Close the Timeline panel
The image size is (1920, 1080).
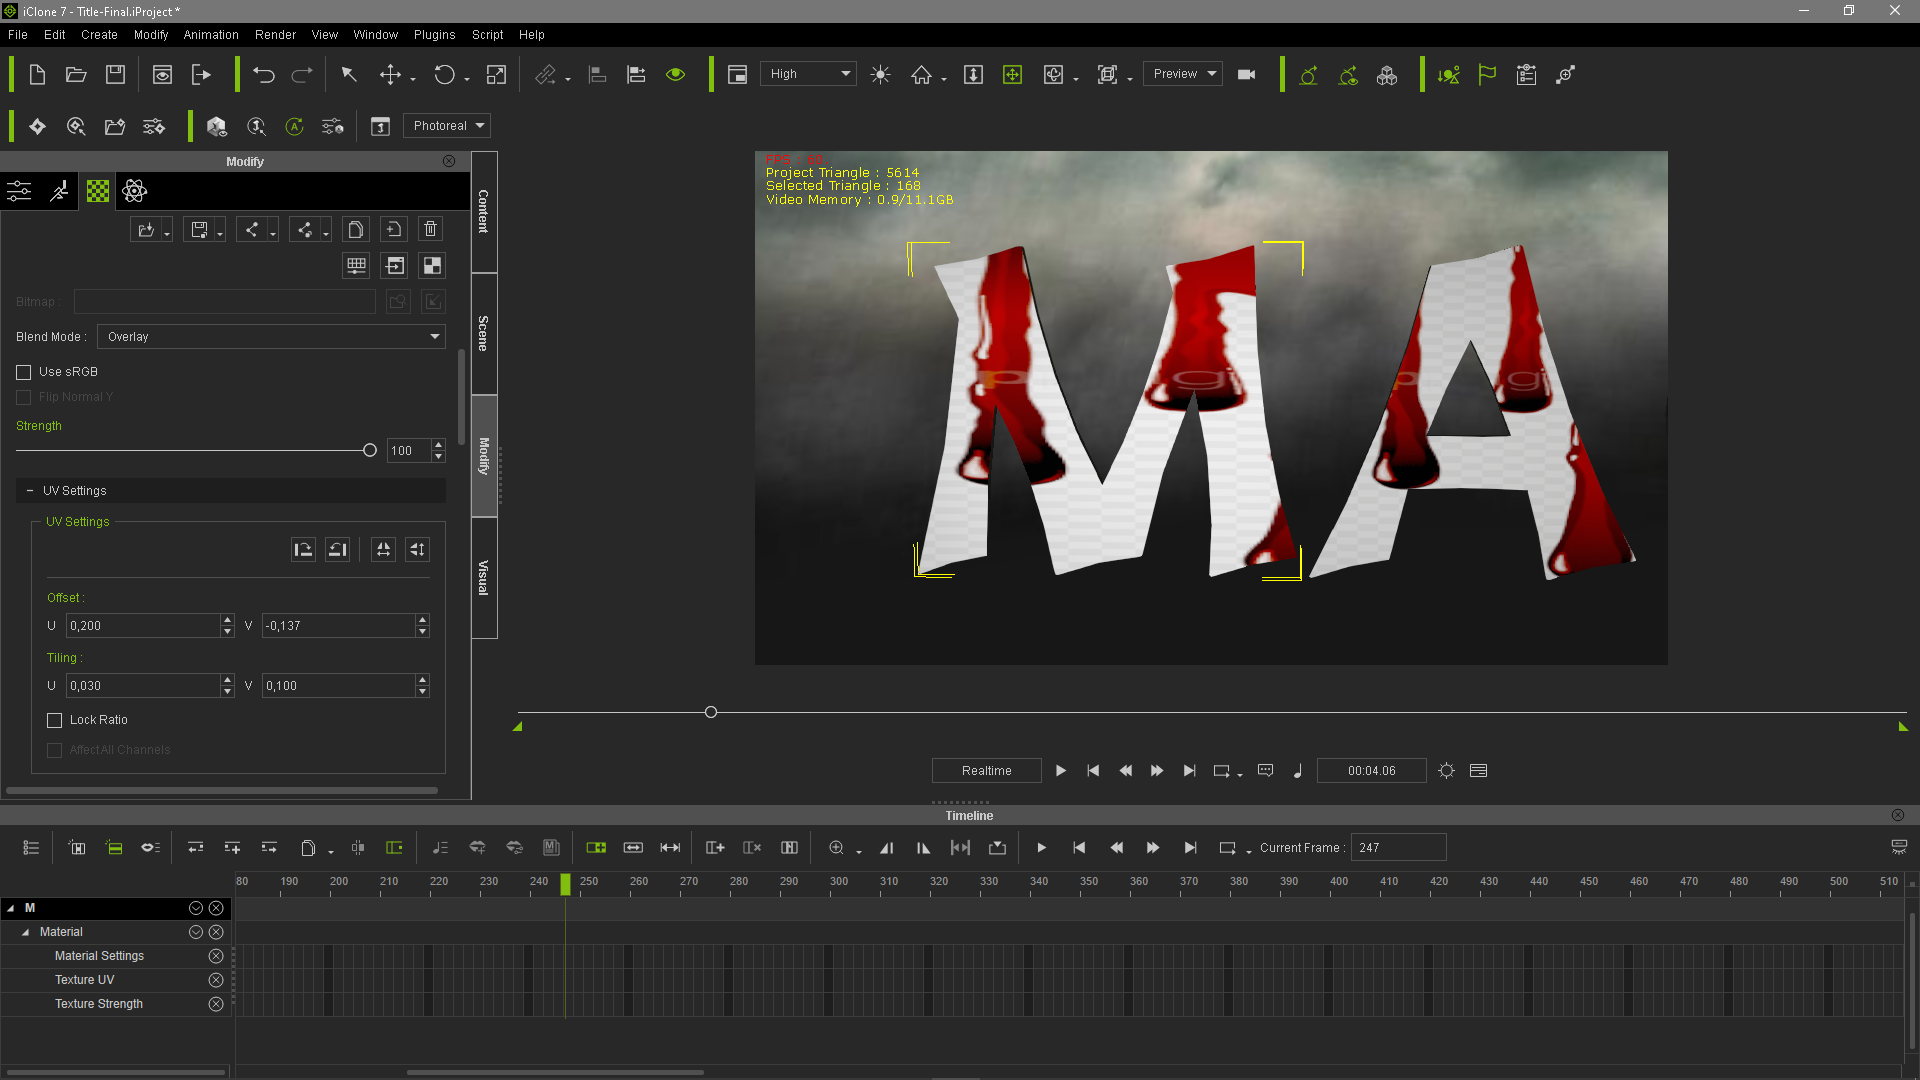tap(1897, 815)
